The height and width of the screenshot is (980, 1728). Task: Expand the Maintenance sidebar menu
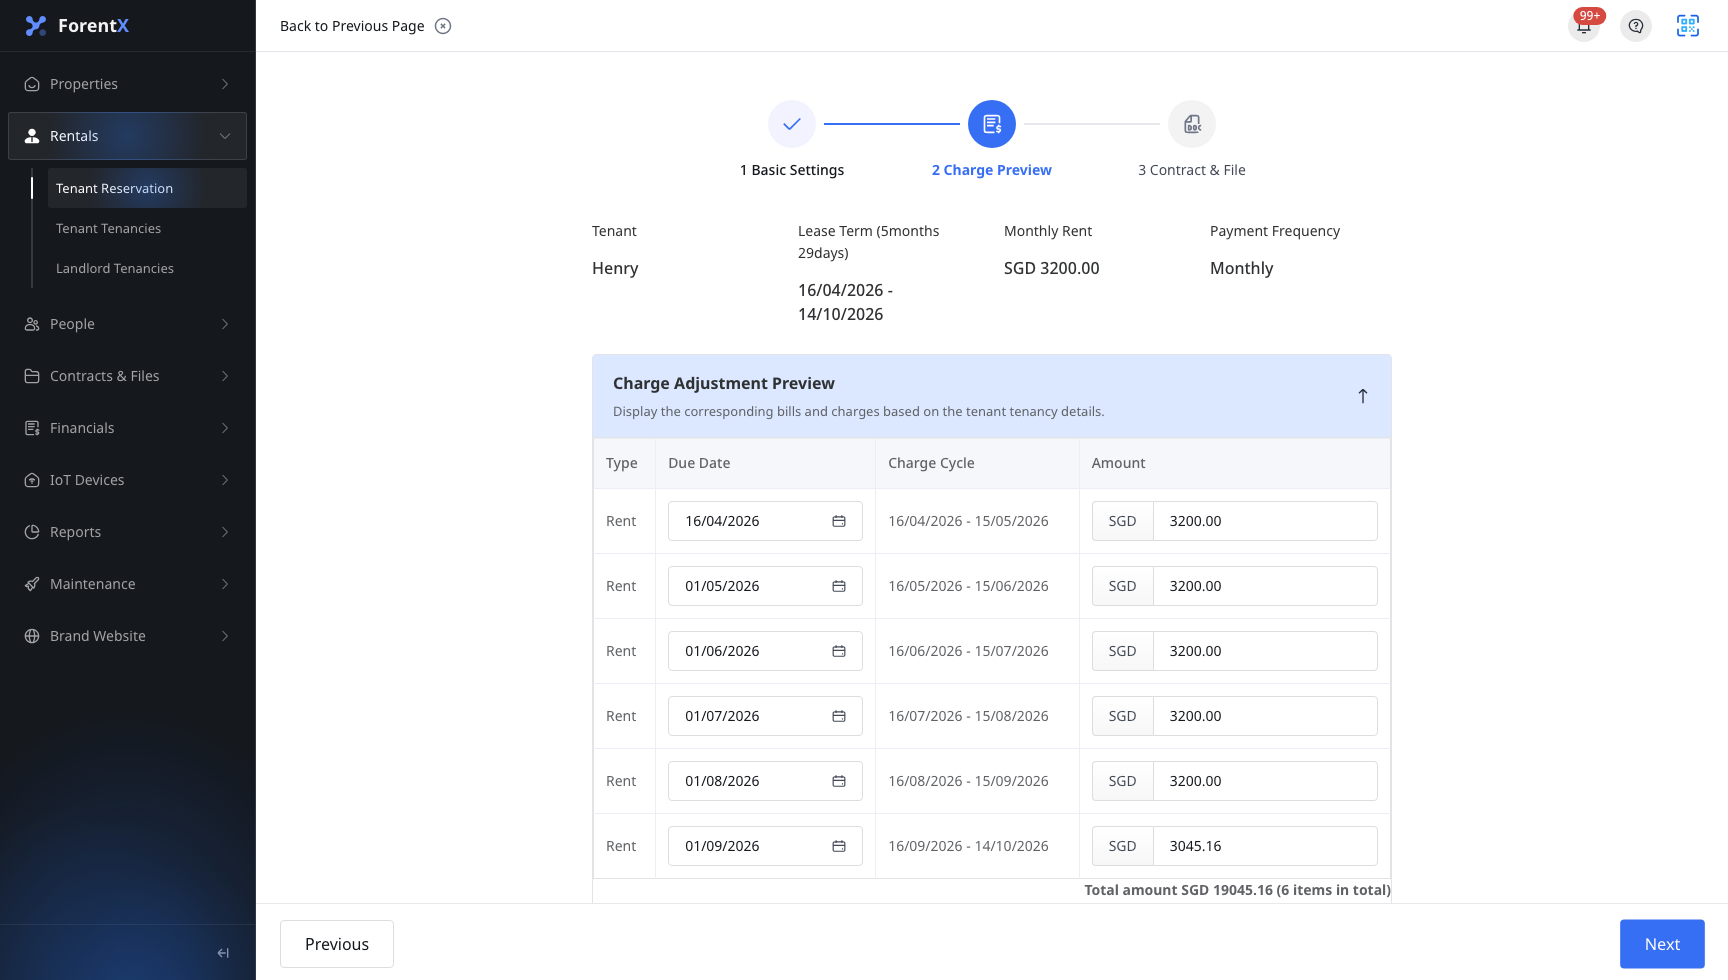point(127,584)
